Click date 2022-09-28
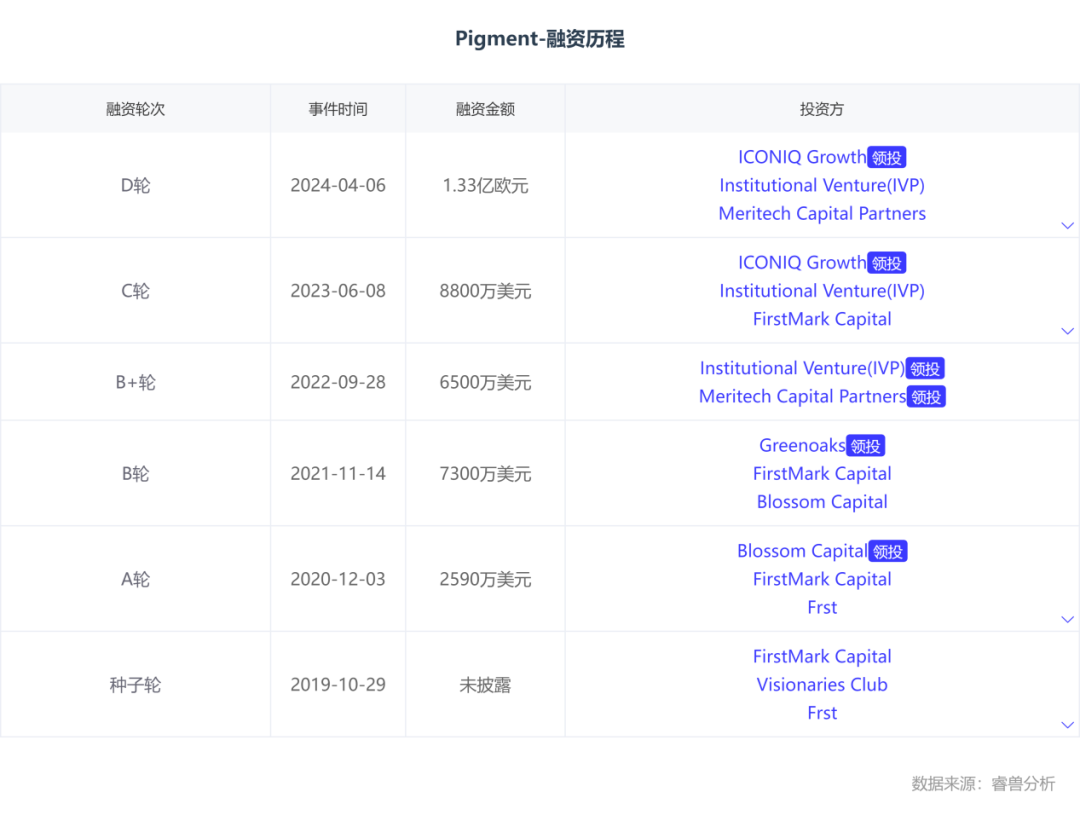1080x827 pixels. tap(338, 382)
